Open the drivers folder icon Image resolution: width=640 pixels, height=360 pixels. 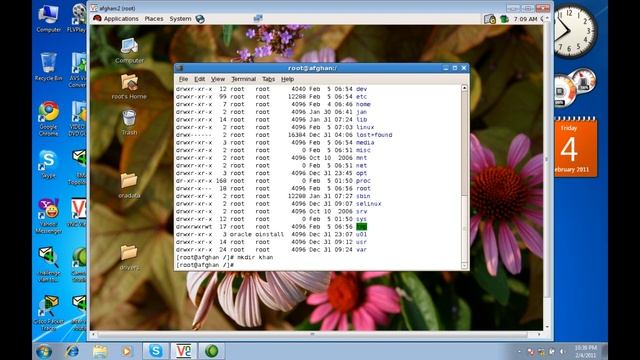[129, 257]
